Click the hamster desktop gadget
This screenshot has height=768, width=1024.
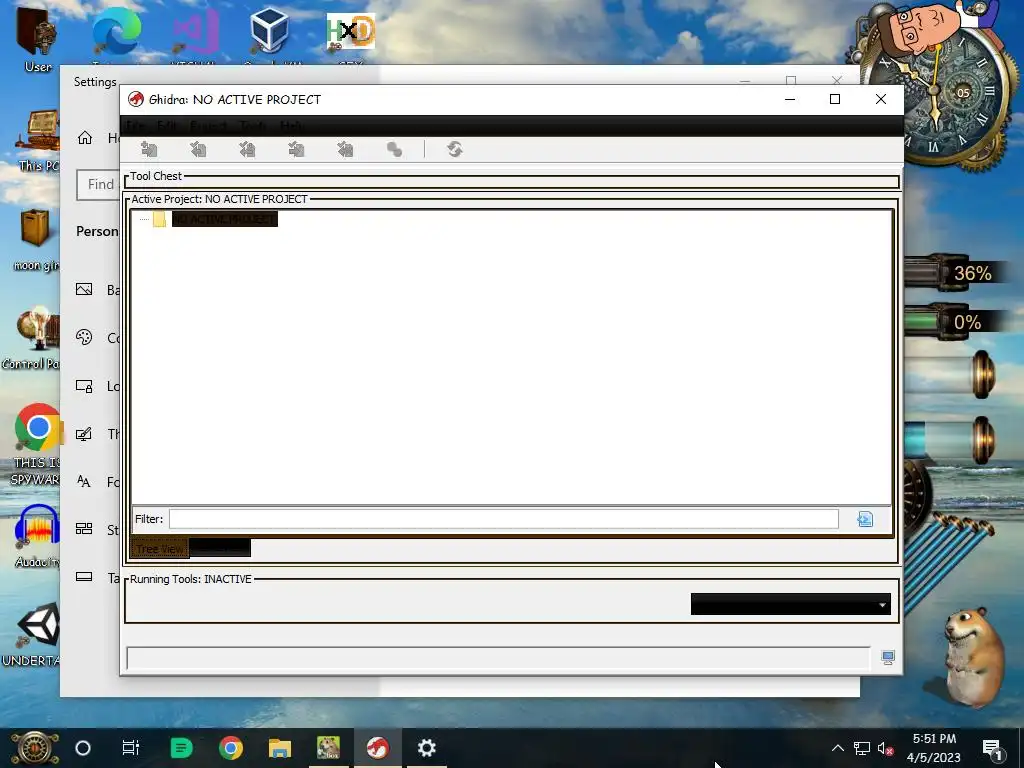click(976, 656)
